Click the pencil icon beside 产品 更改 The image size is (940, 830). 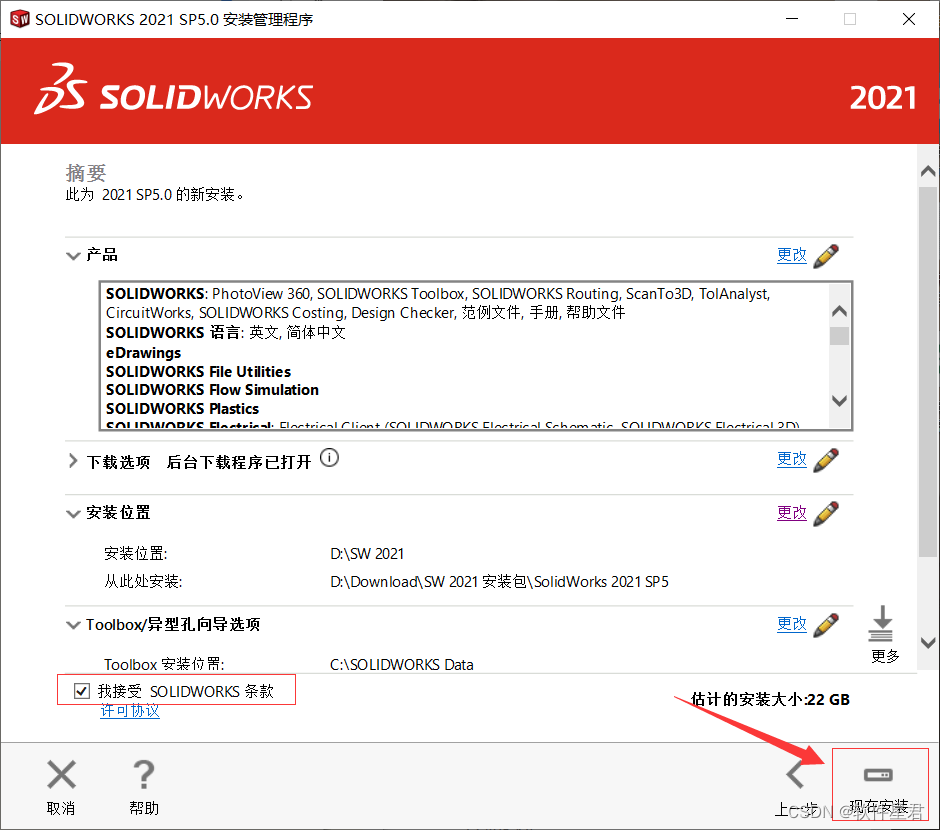(x=826, y=256)
